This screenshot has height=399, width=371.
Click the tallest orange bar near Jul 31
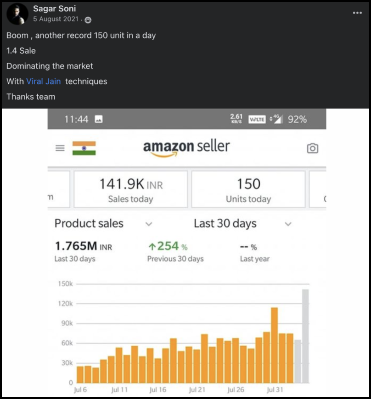coord(274,345)
